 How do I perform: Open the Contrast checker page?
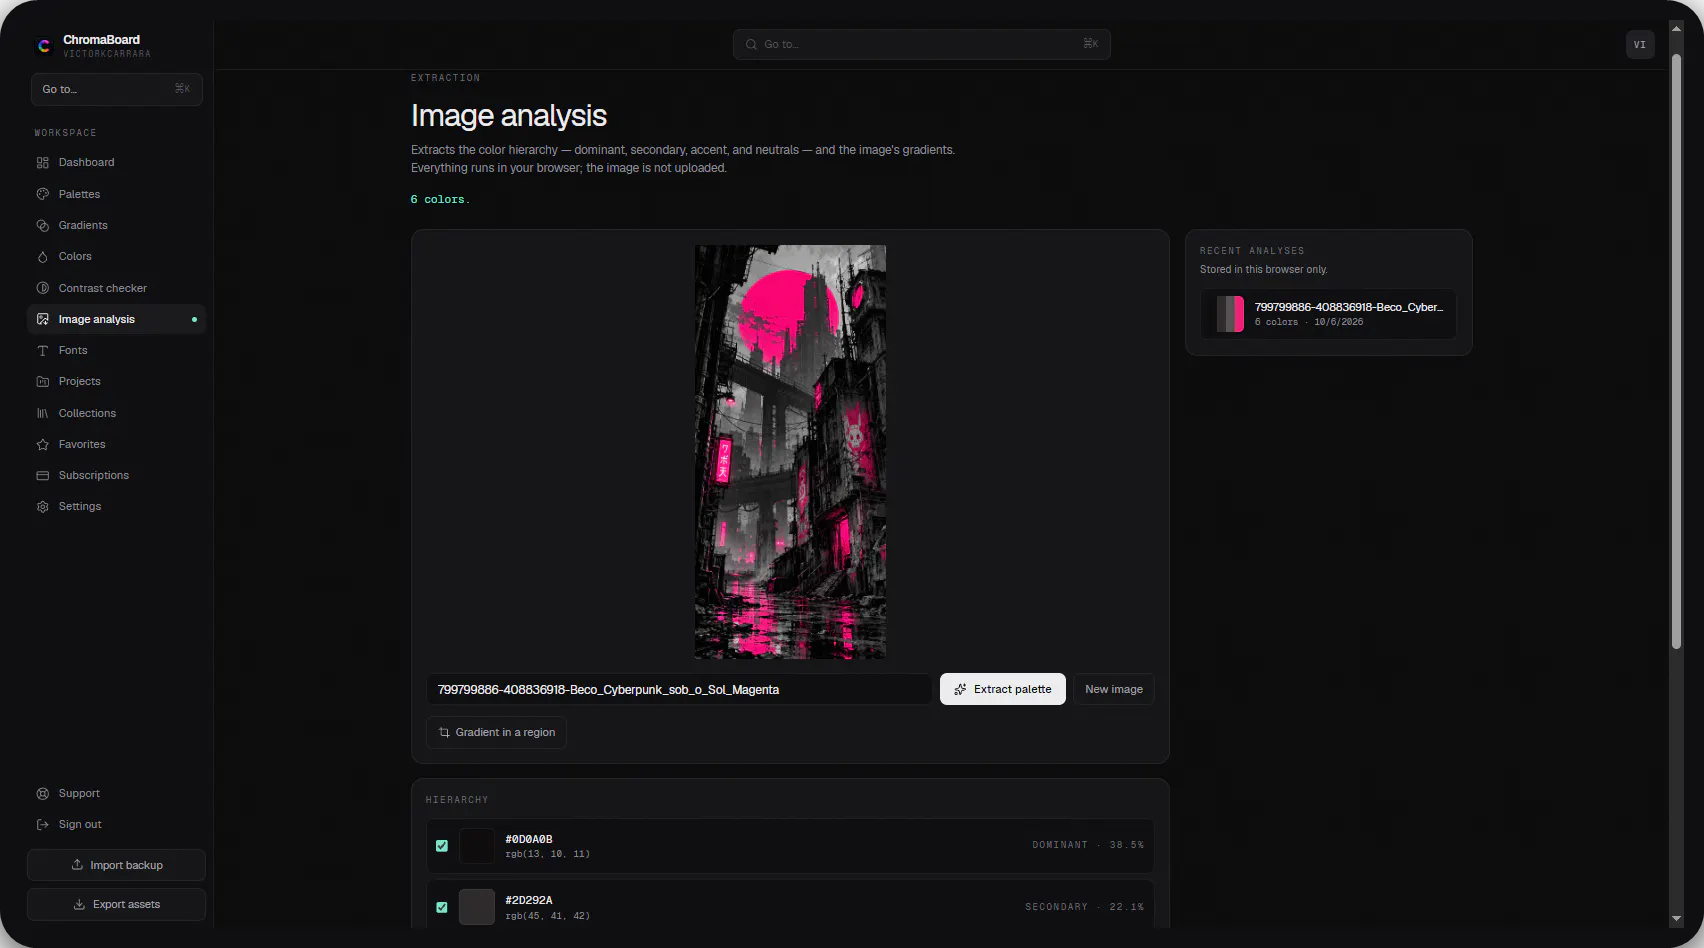click(x=116, y=288)
